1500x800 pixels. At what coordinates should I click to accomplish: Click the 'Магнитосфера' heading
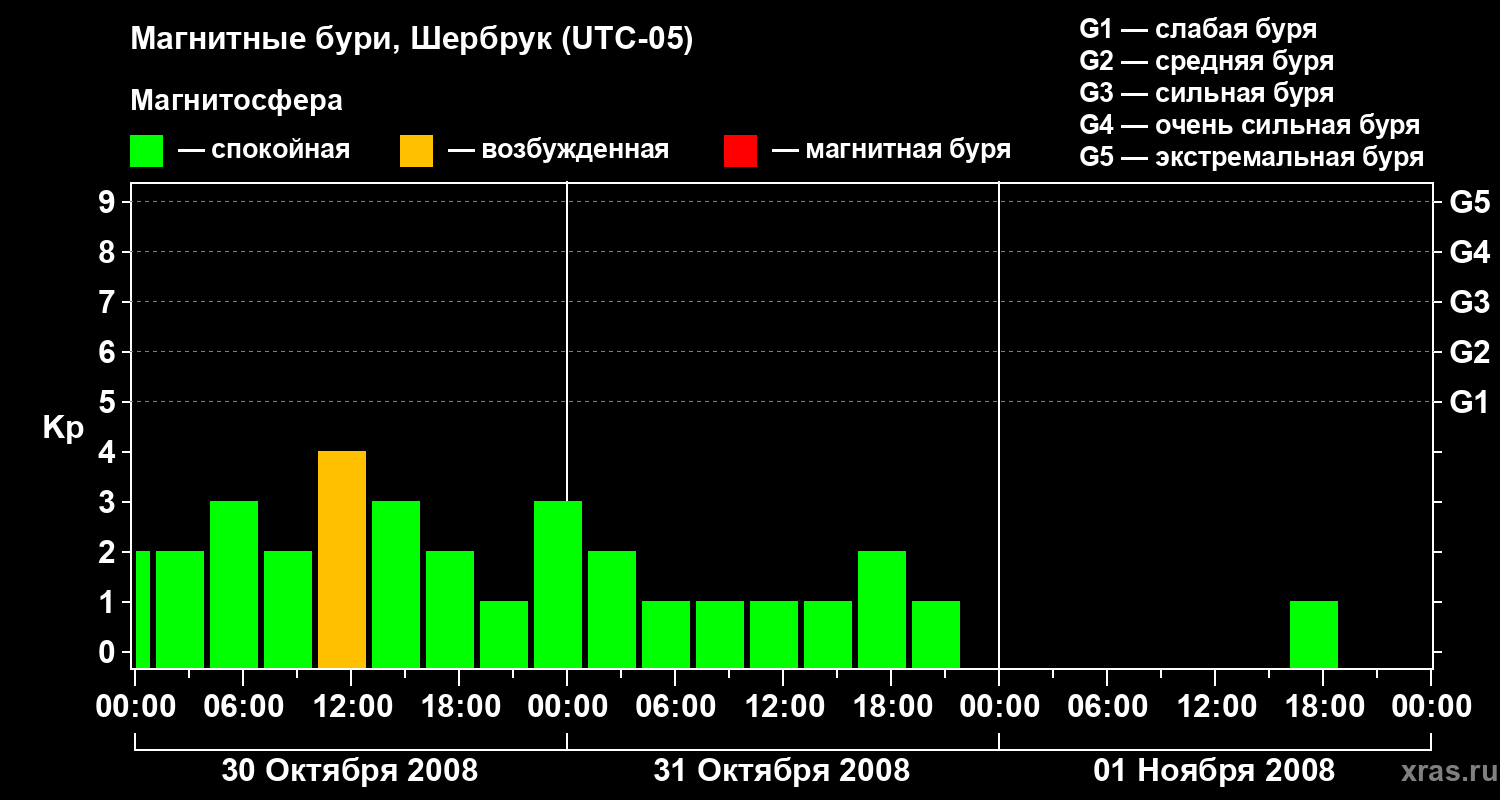coord(237,101)
